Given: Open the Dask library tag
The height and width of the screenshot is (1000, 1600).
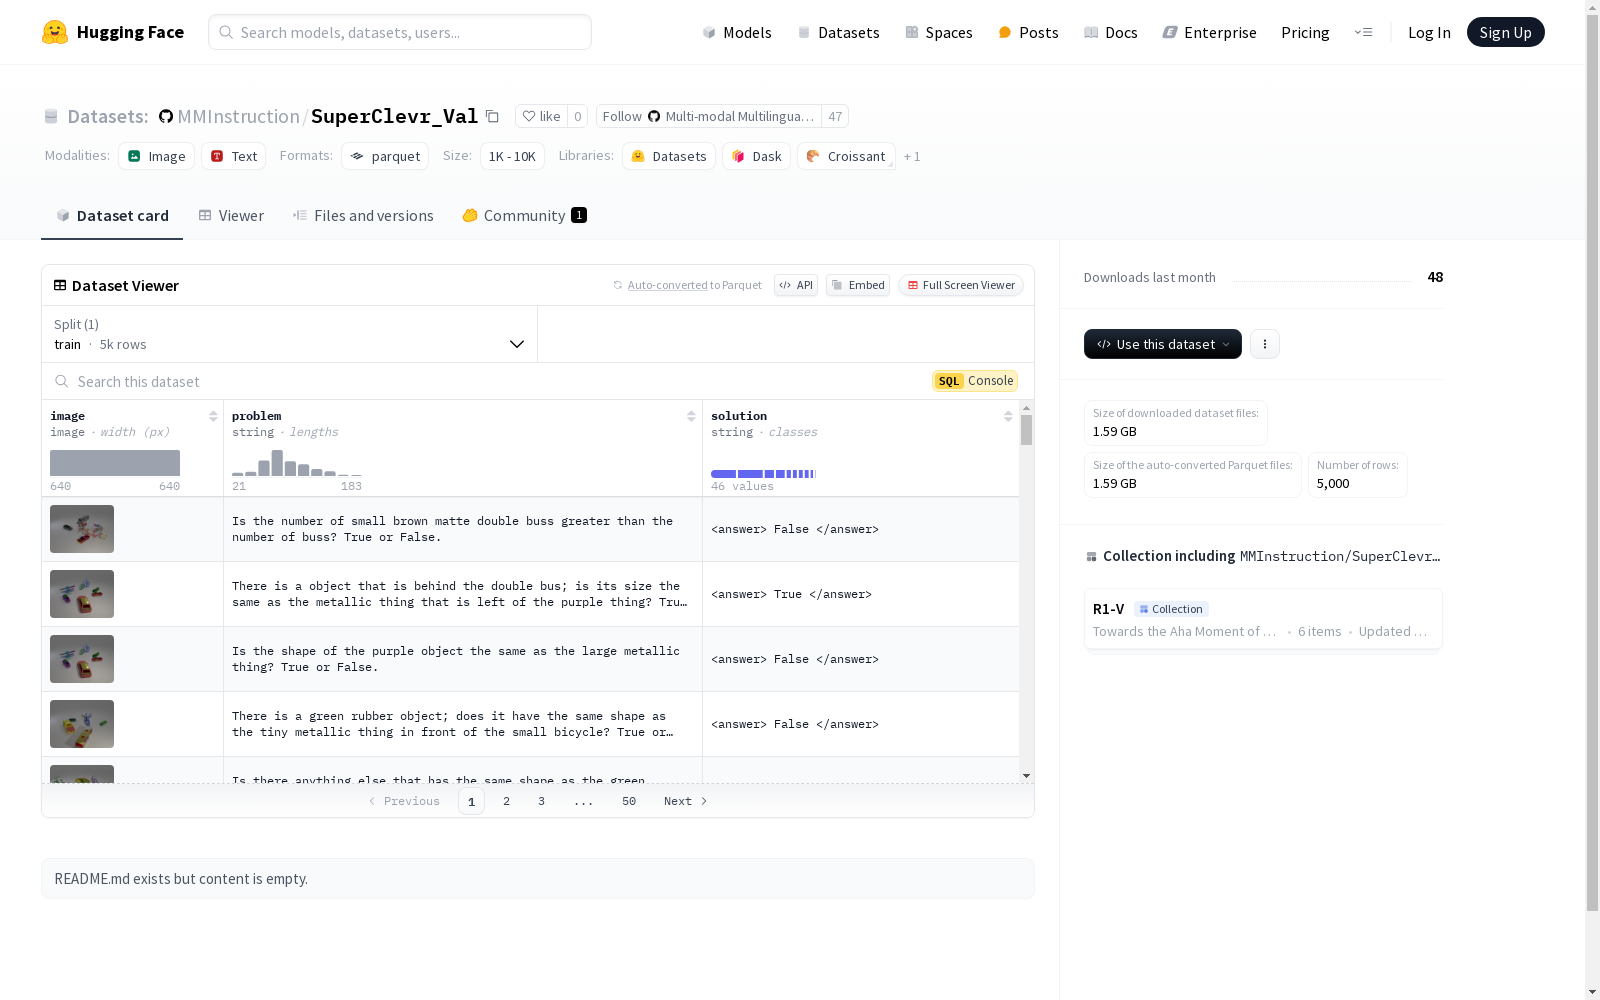Looking at the screenshot, I should (756, 156).
